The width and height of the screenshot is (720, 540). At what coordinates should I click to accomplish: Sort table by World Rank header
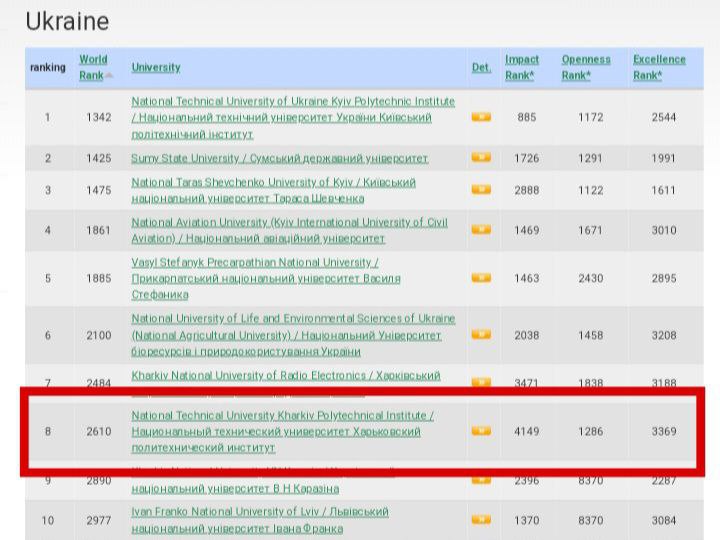(x=93, y=67)
